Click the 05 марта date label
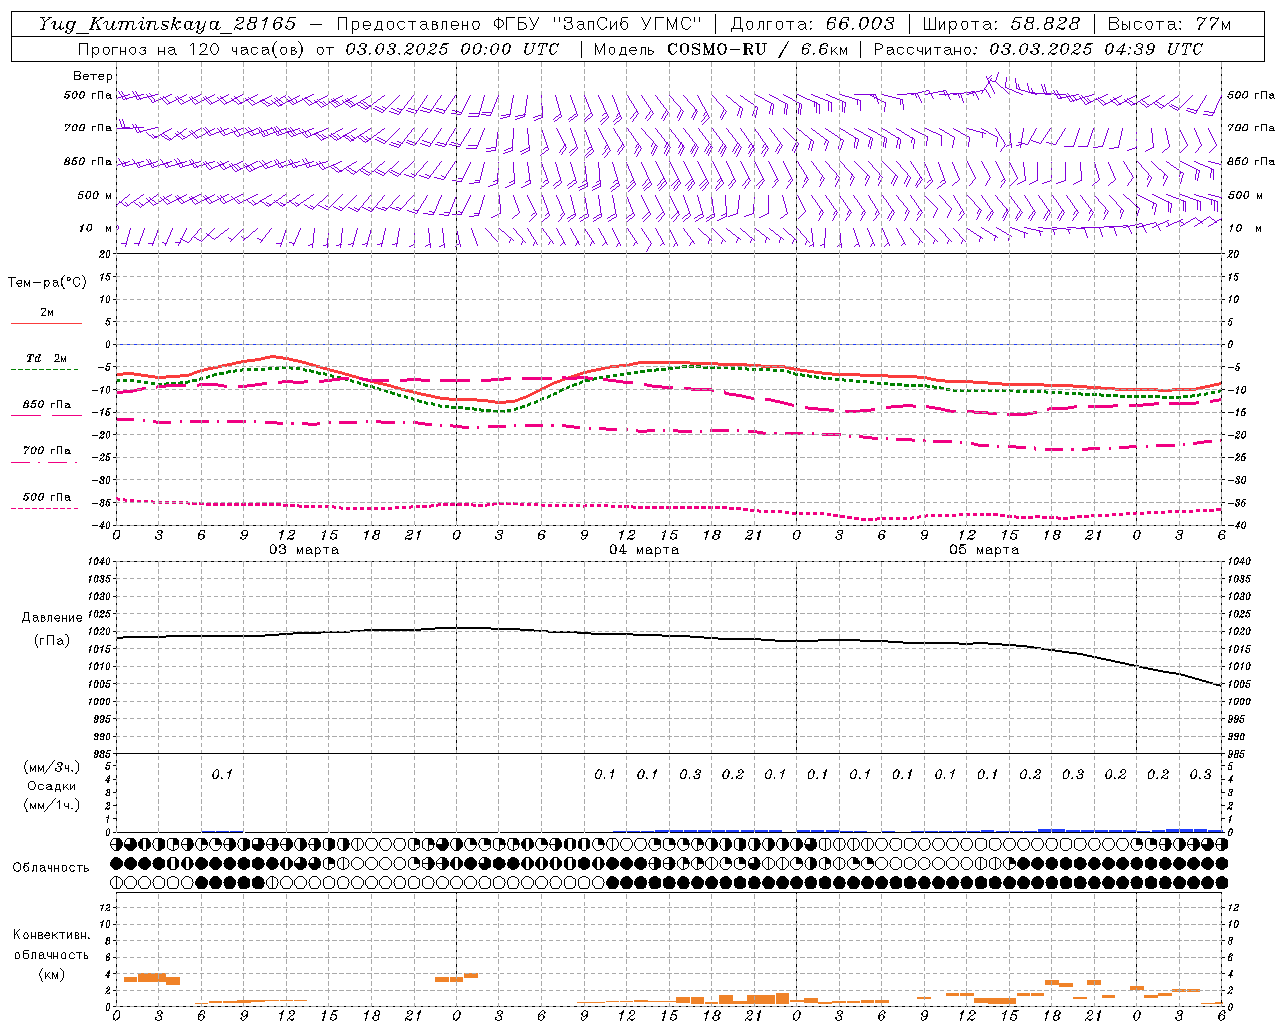1280x1024 pixels. (x=984, y=550)
